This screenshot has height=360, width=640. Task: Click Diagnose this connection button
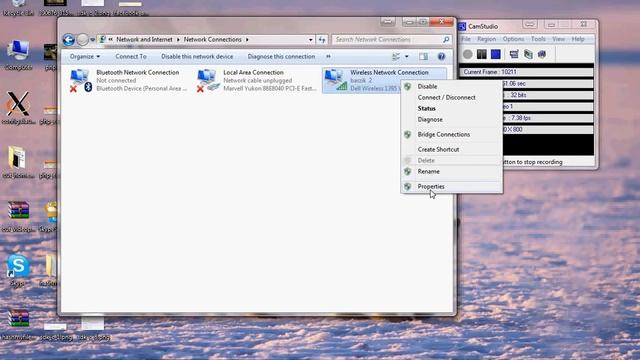281,56
